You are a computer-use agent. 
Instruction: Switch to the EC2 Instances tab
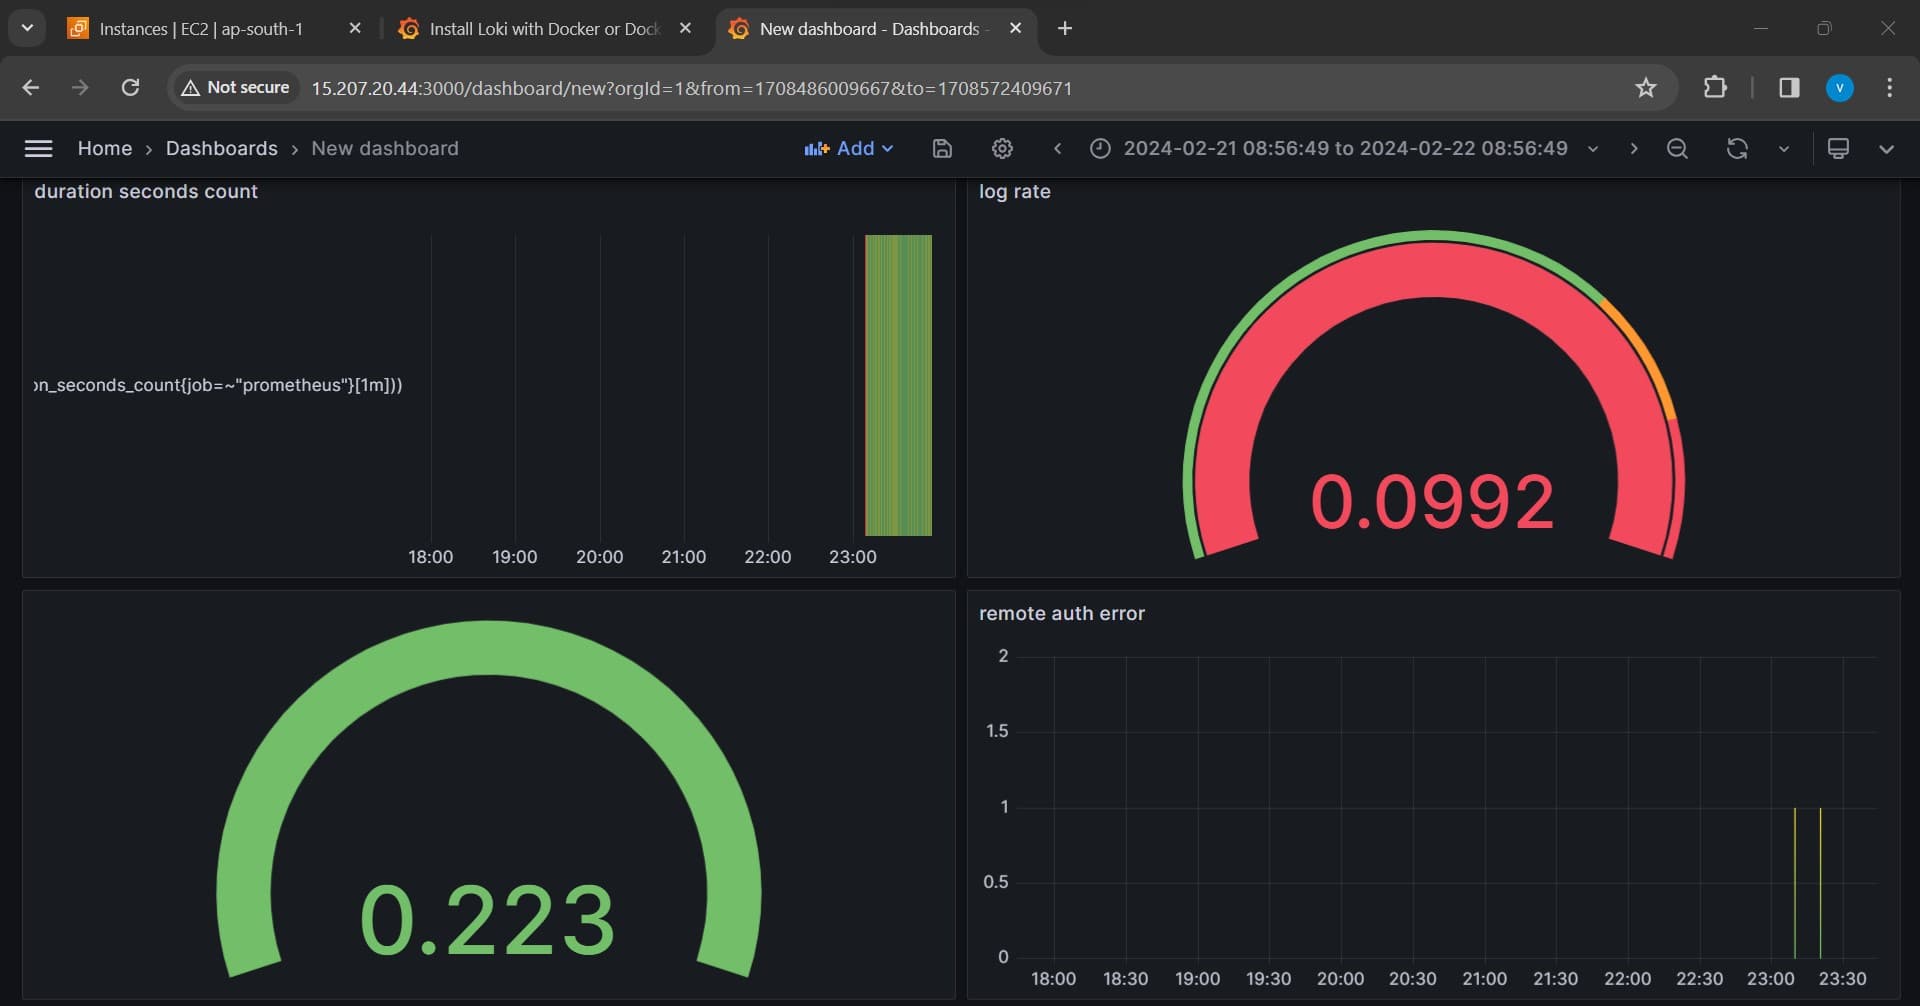(200, 29)
